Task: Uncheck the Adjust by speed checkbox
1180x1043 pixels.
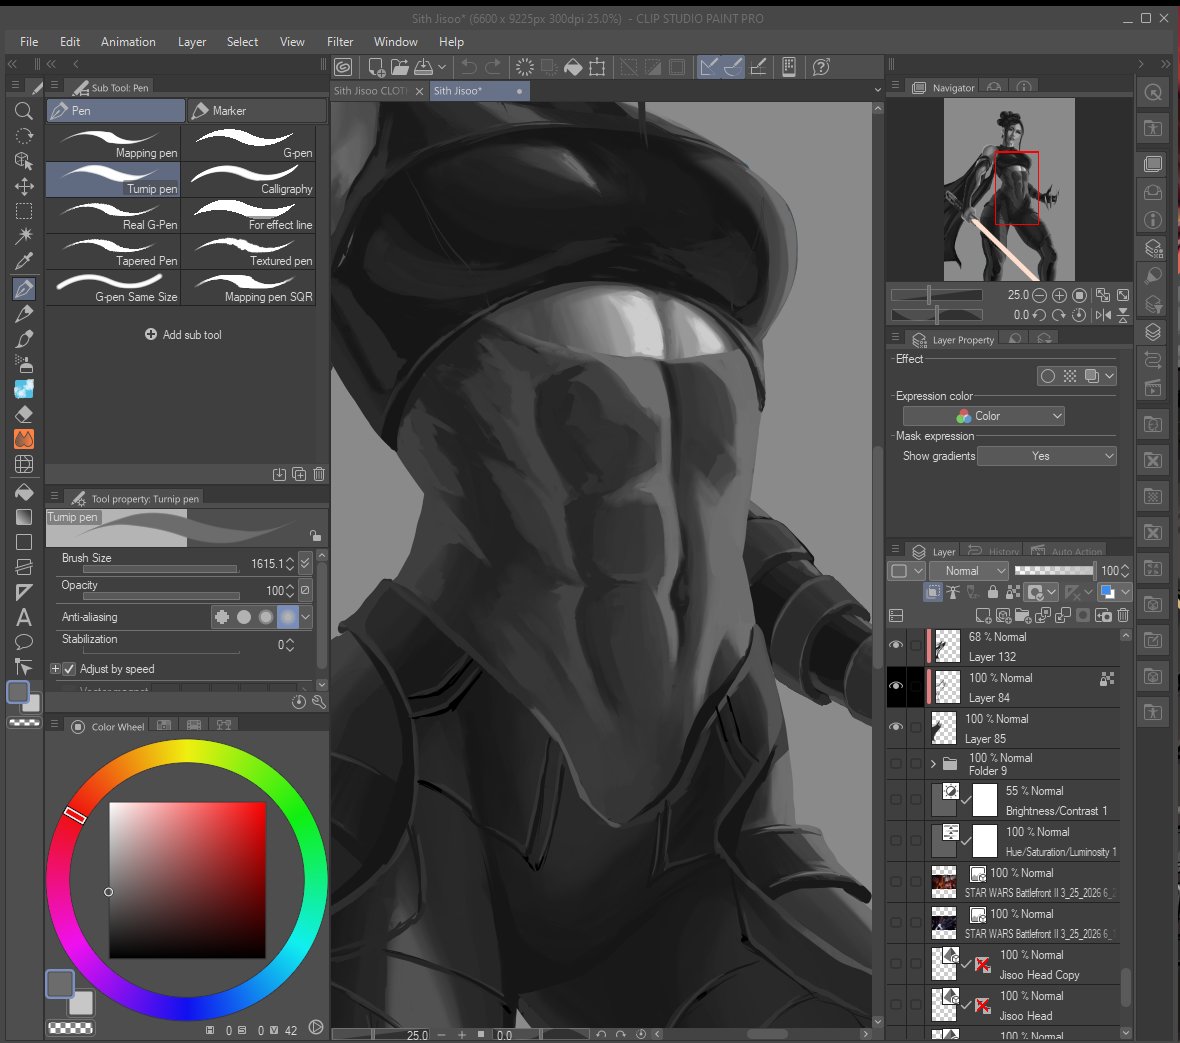Action: pos(69,669)
